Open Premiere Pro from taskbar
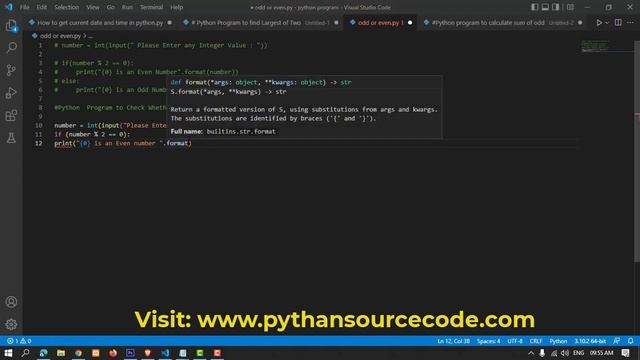640x360 pixels. [x=130, y=353]
